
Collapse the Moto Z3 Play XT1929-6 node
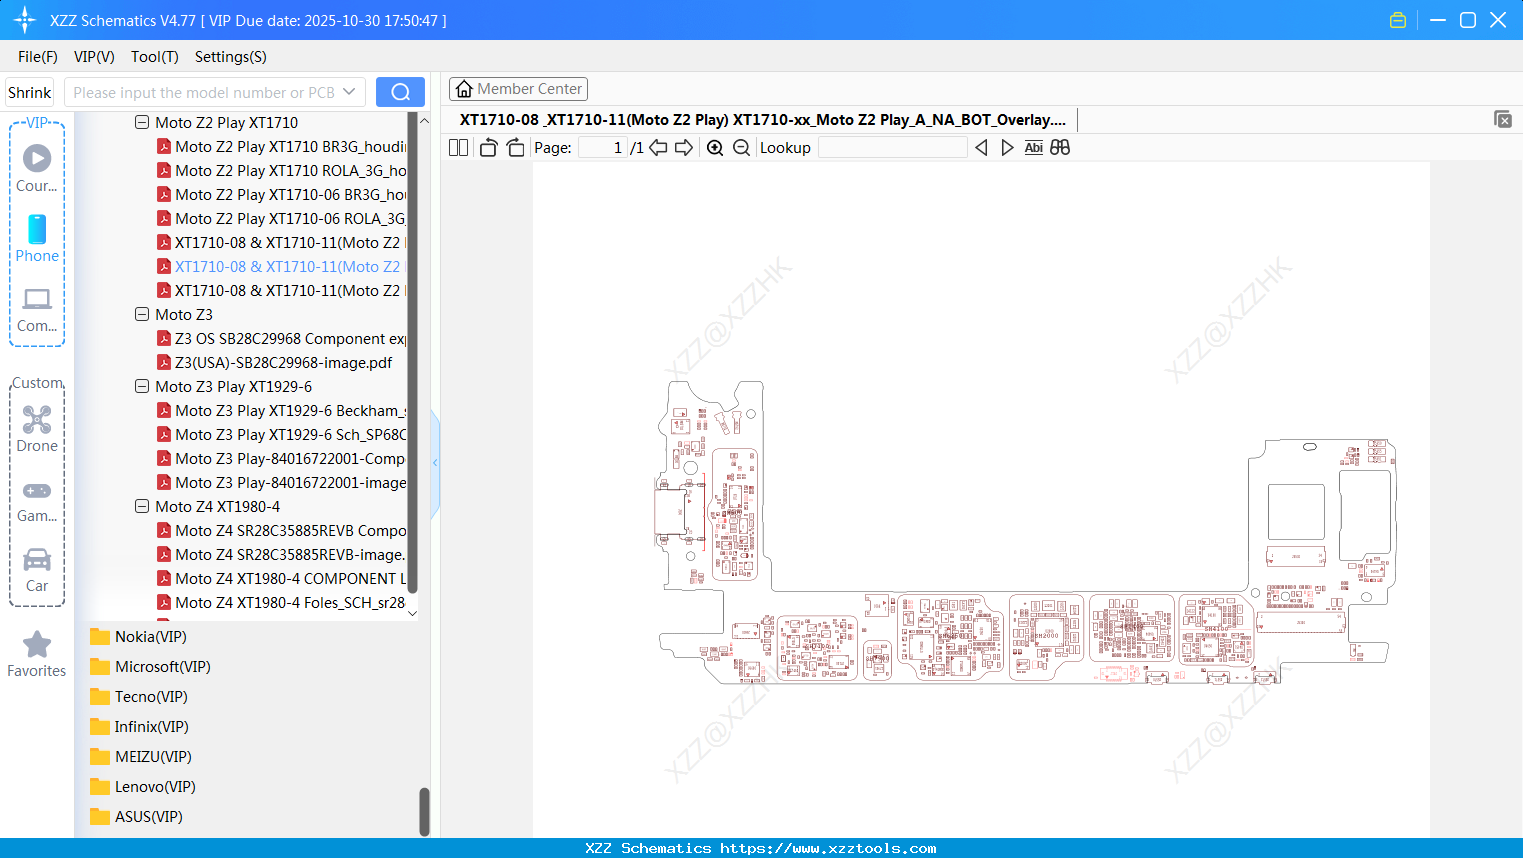pos(142,386)
